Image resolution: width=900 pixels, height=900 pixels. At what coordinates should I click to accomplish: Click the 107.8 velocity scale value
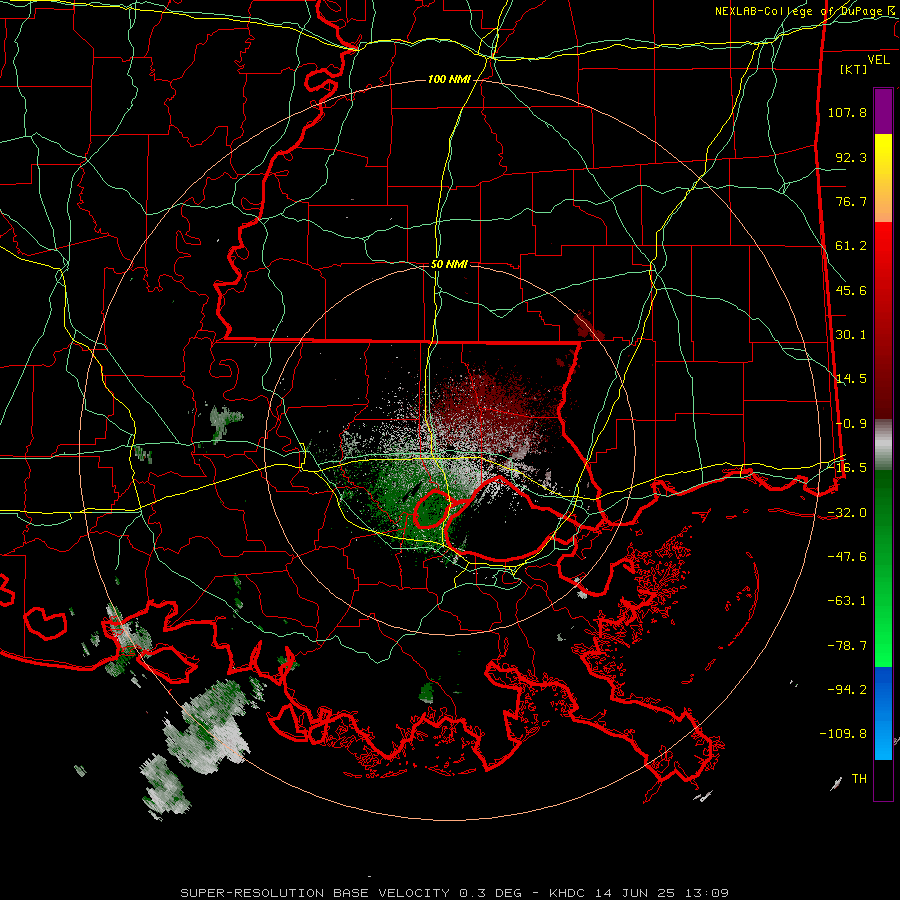pos(847,112)
